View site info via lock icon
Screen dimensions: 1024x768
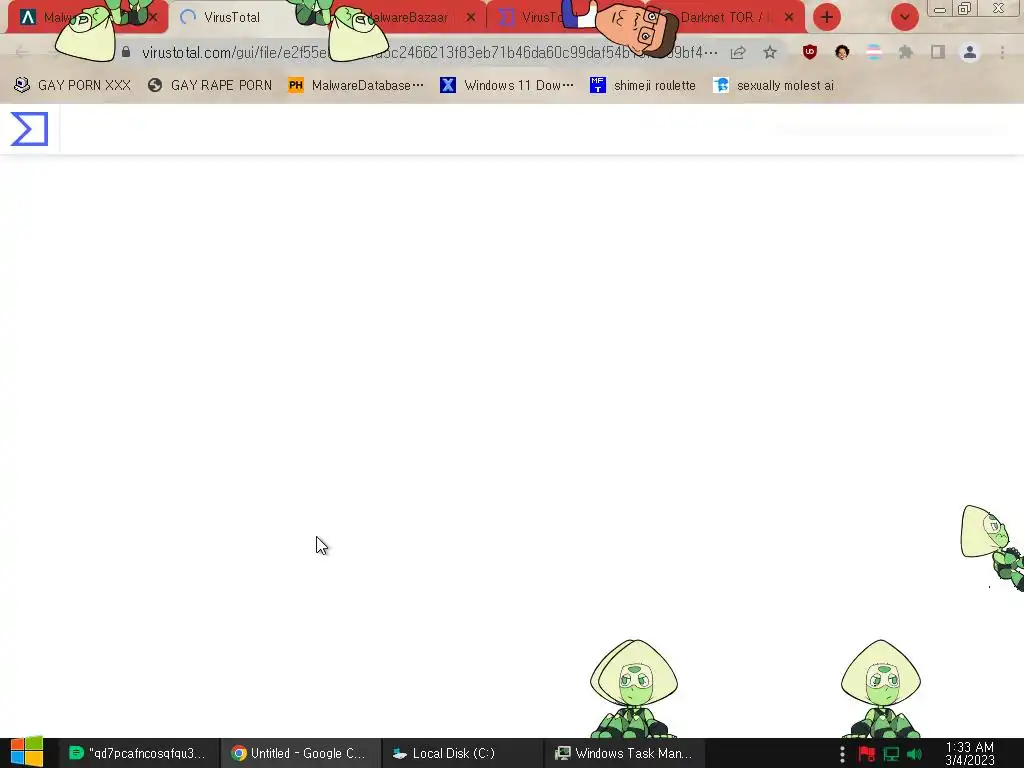coord(125,52)
